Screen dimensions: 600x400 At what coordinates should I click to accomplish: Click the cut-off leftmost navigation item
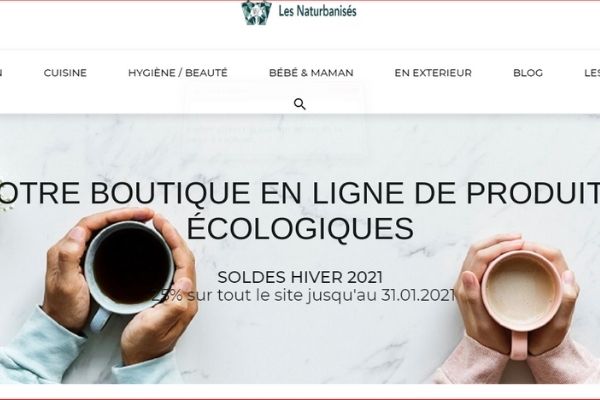(x=1, y=73)
